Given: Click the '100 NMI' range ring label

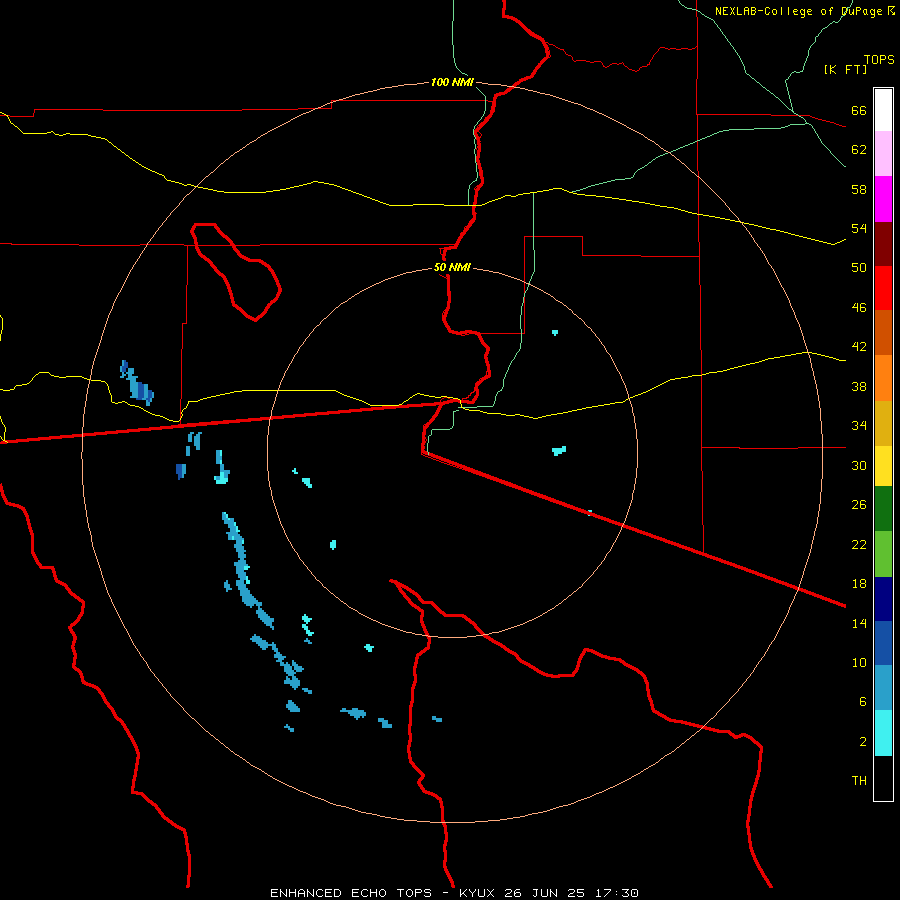Looking at the screenshot, I should pyautogui.click(x=452, y=82).
